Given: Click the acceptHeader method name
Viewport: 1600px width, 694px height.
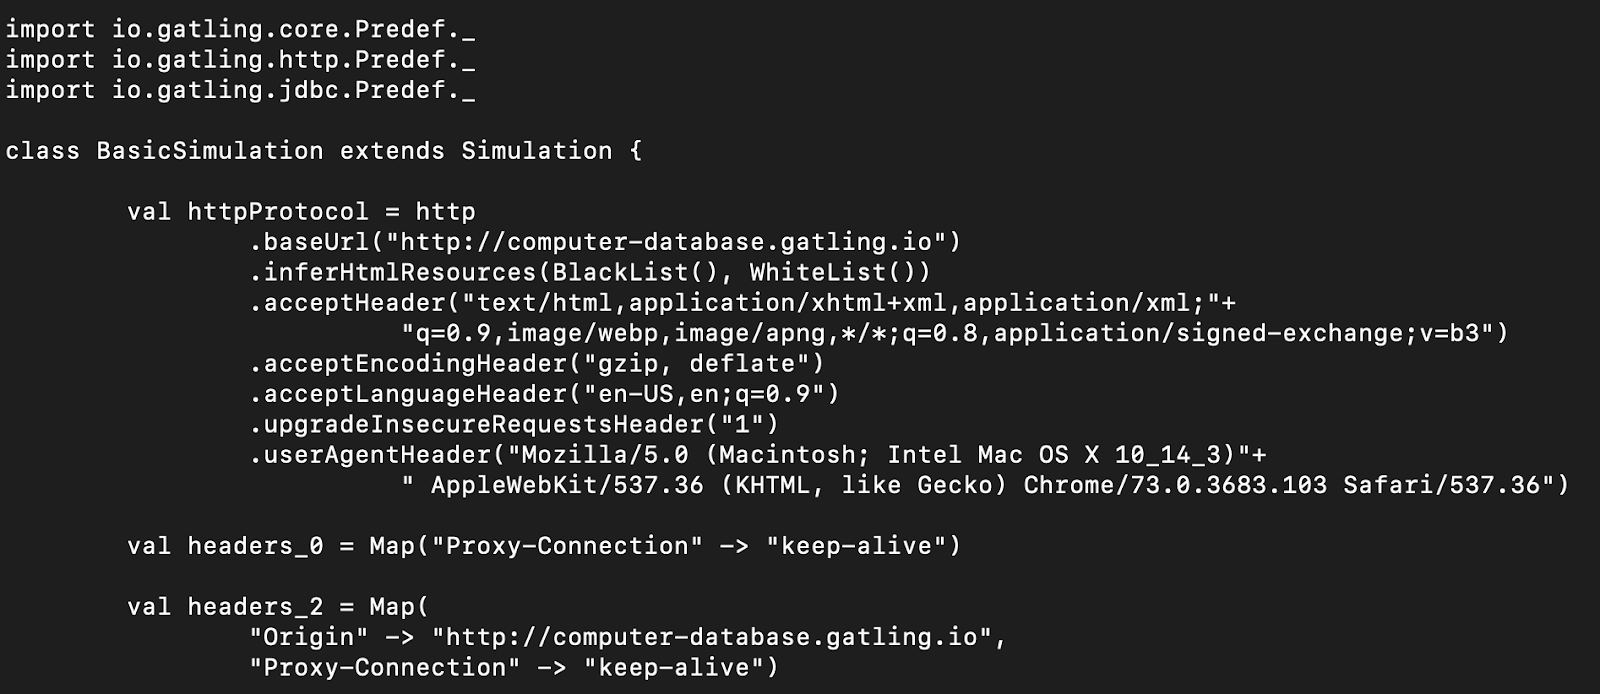Looking at the screenshot, I should pos(354,303).
